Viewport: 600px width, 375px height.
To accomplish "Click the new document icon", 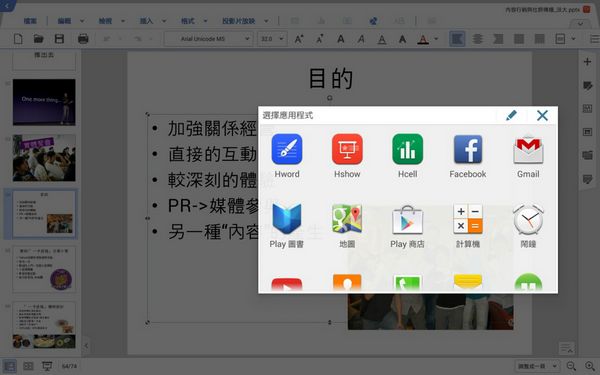I will [18, 39].
